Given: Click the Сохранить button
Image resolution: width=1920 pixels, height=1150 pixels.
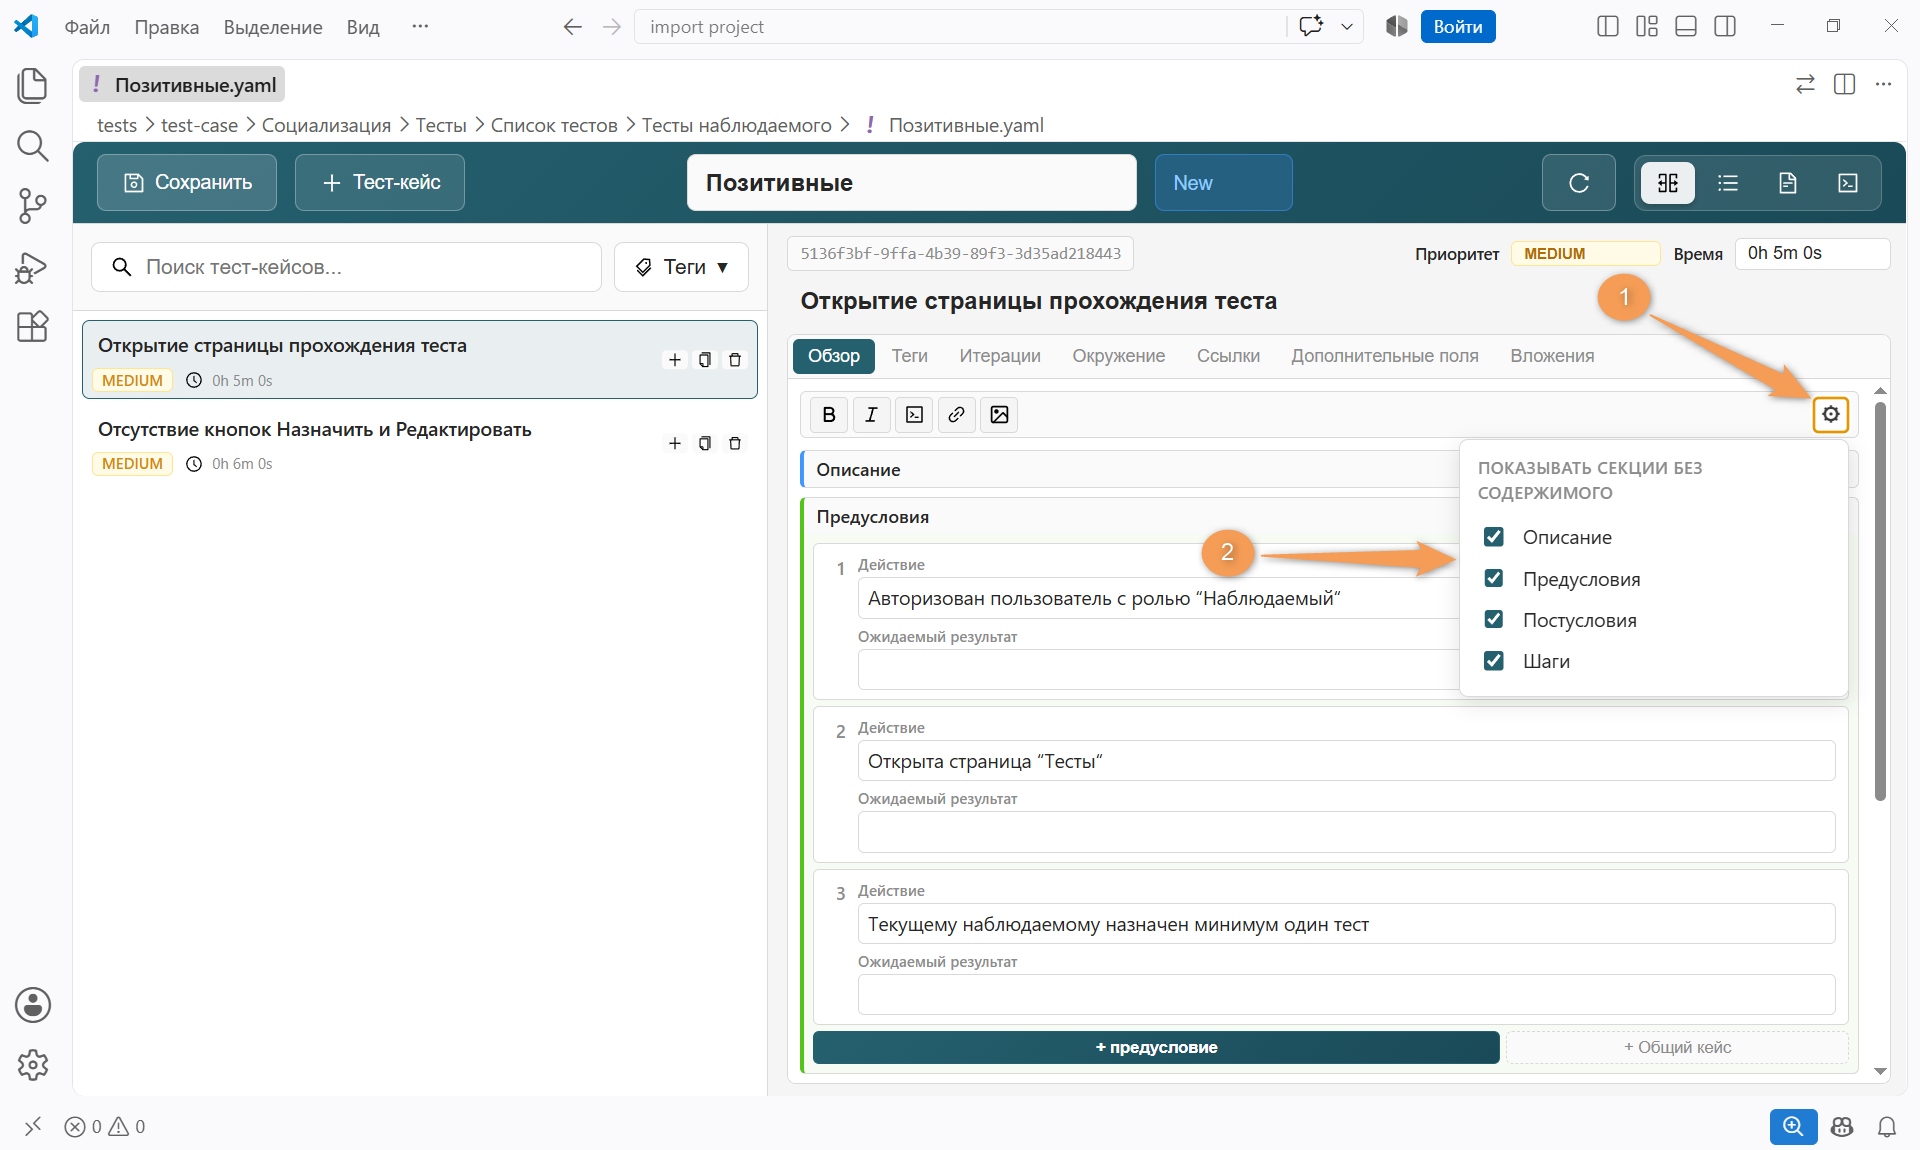Looking at the screenshot, I should tap(187, 183).
